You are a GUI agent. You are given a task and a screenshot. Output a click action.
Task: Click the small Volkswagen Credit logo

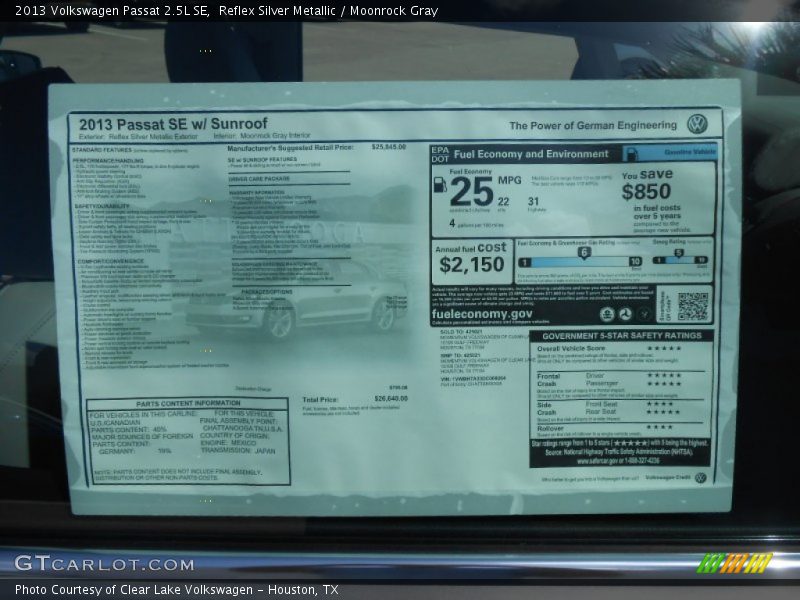[701, 478]
